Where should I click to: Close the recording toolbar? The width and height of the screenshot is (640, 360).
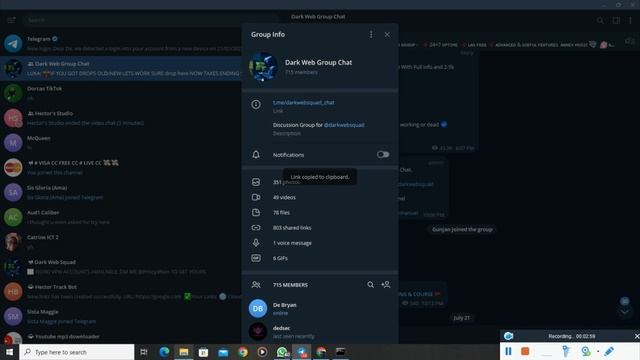(637, 336)
